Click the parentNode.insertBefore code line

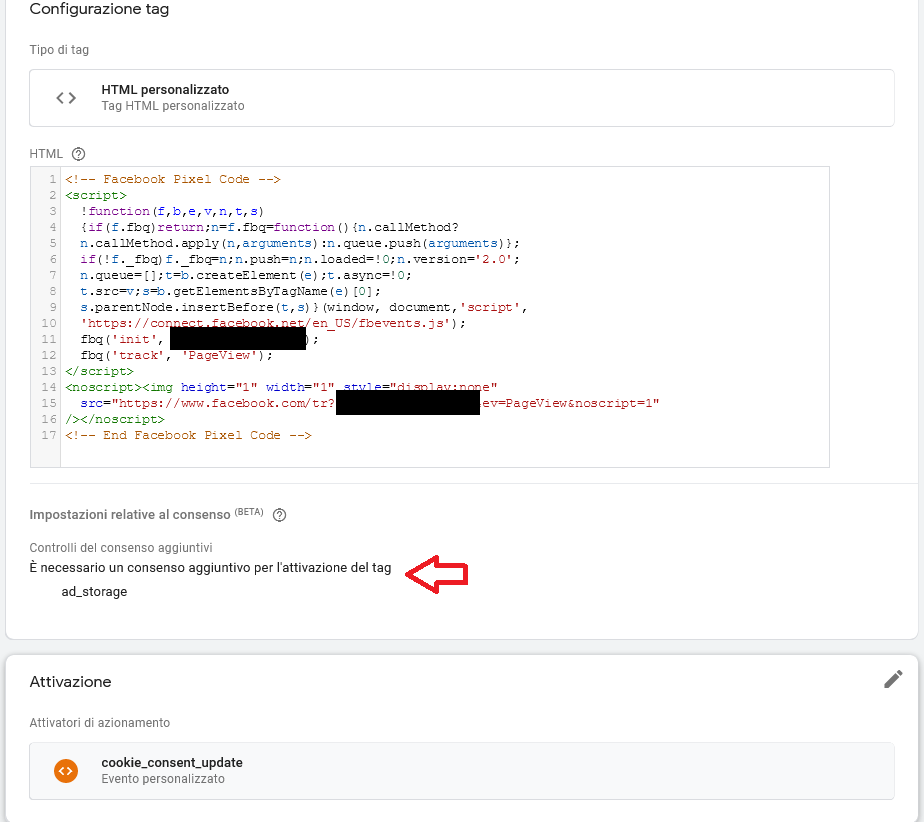(x=303, y=308)
